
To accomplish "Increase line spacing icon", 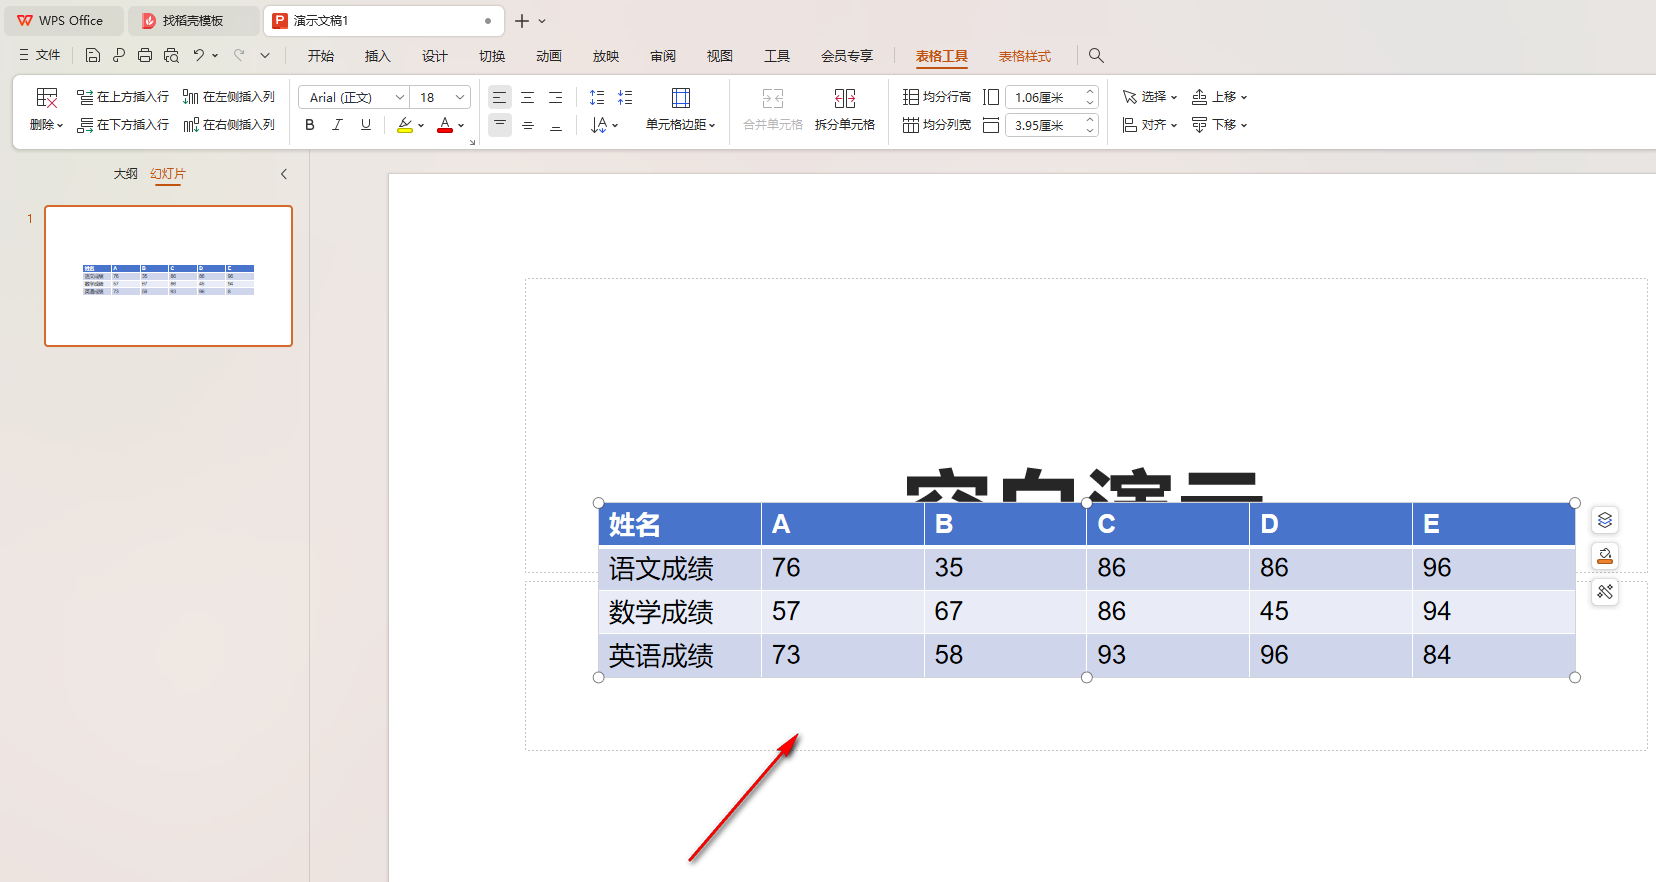I will tap(597, 97).
